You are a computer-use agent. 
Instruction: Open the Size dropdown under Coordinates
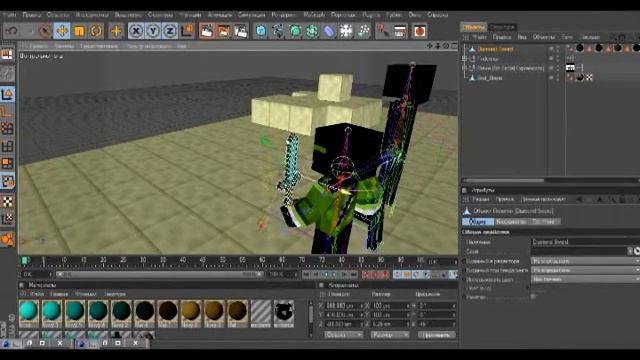click(390, 335)
